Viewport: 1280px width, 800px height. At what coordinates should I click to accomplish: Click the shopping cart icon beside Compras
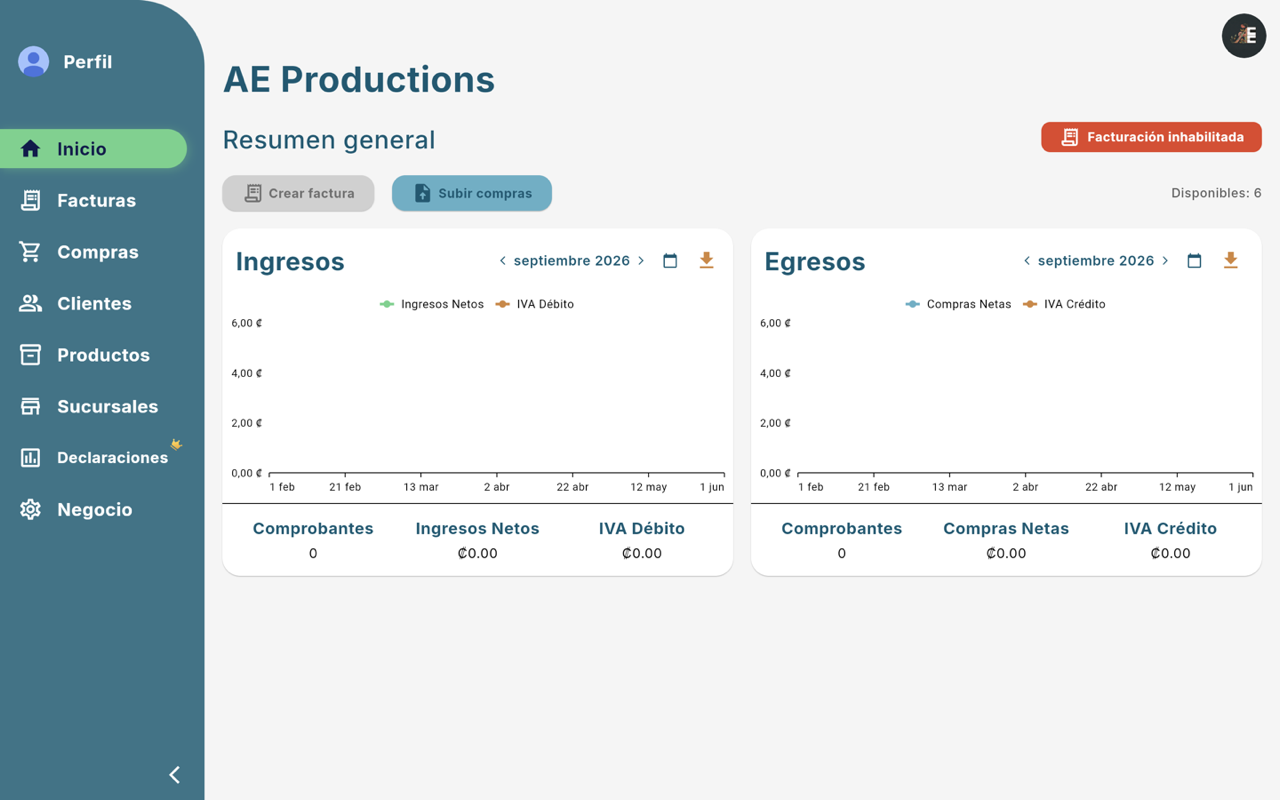[31, 252]
